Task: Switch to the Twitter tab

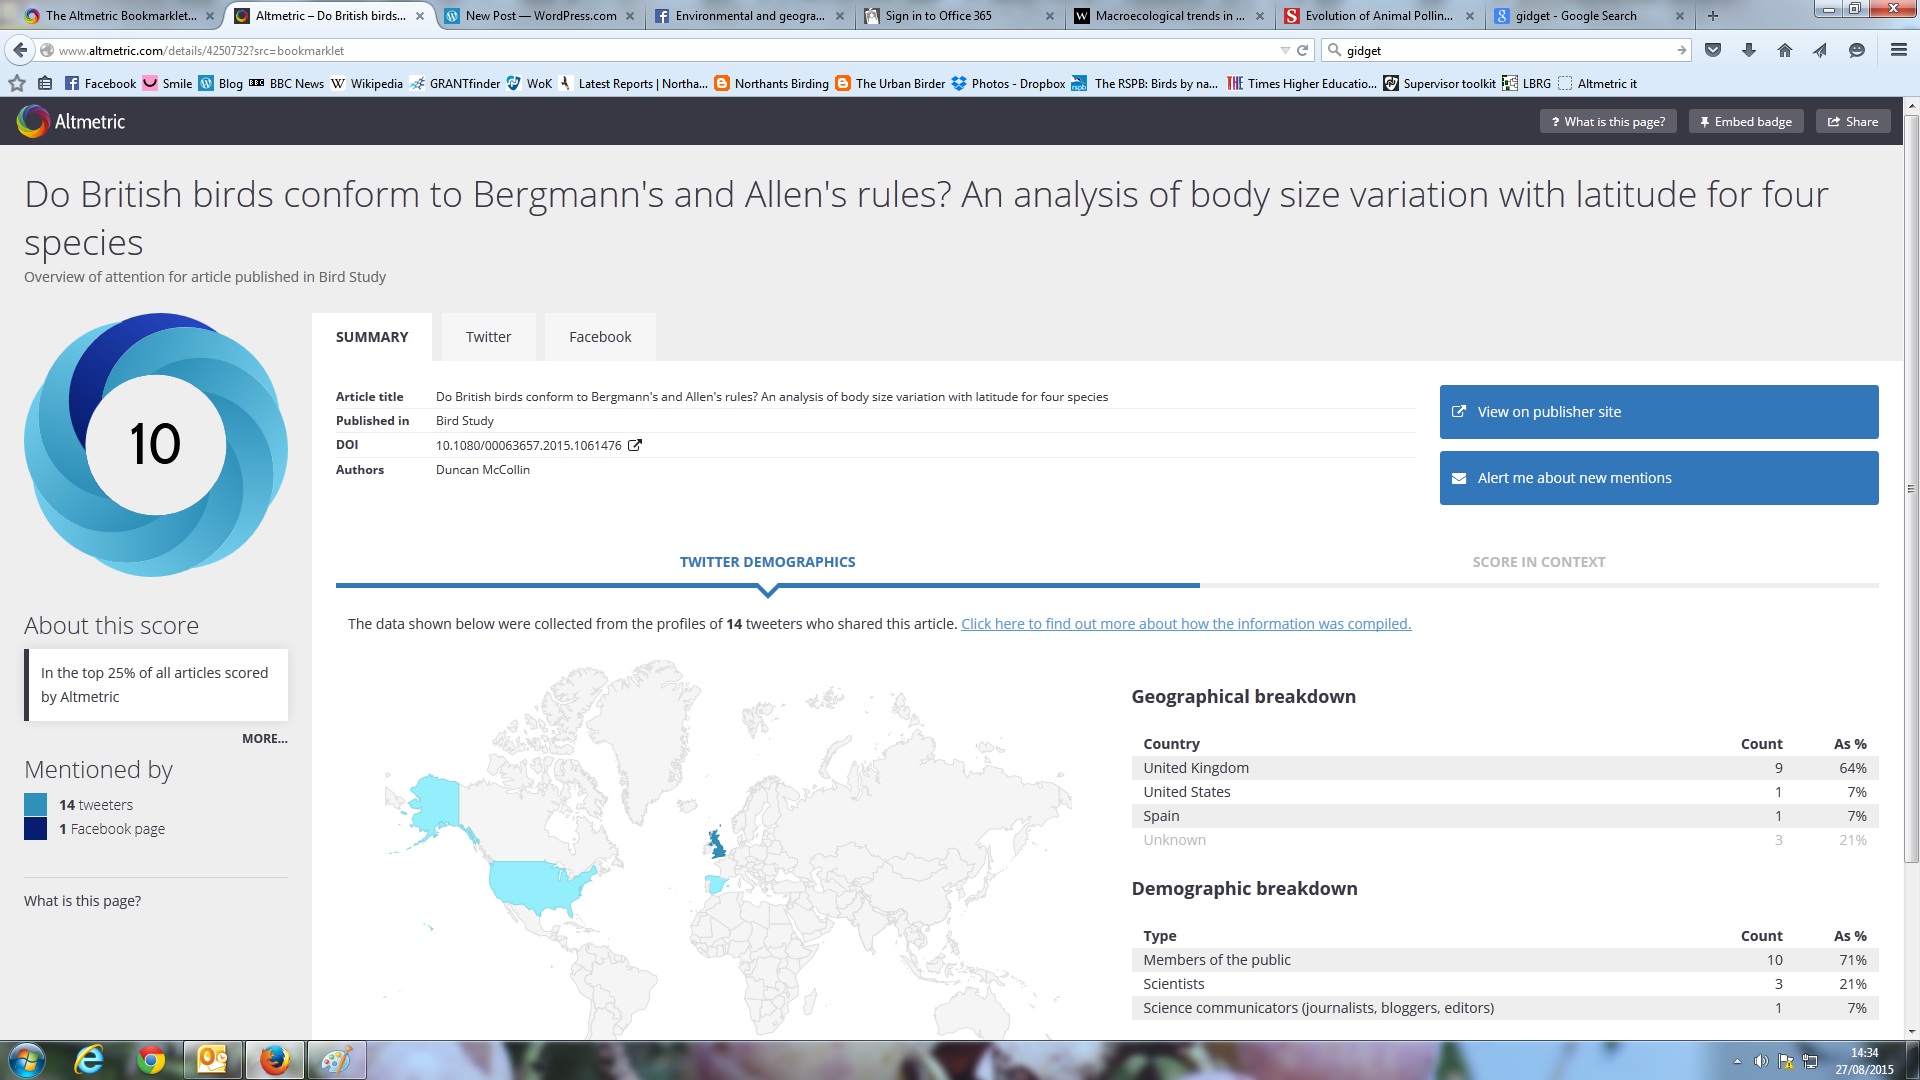Action: 488,337
